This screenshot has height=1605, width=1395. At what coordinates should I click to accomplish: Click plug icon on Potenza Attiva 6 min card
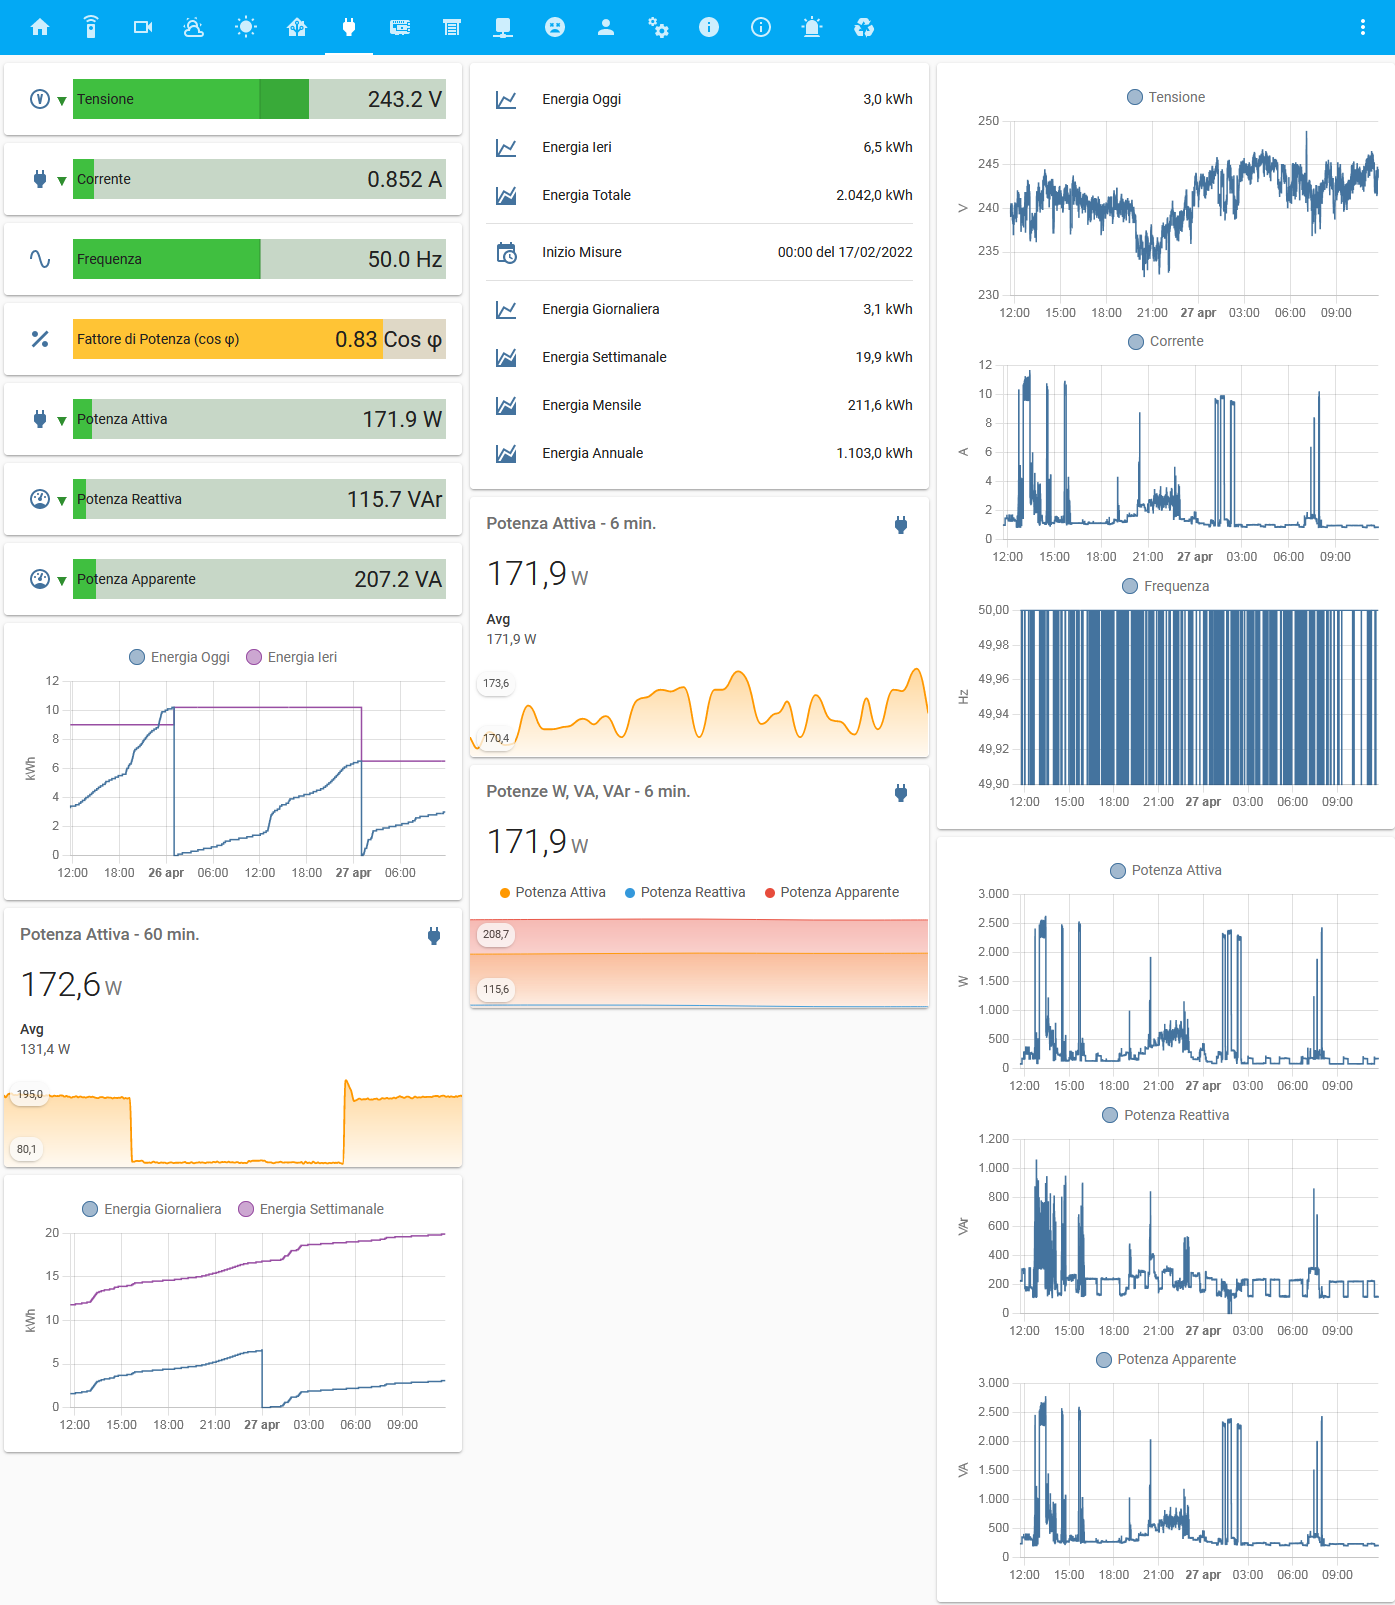click(x=901, y=524)
